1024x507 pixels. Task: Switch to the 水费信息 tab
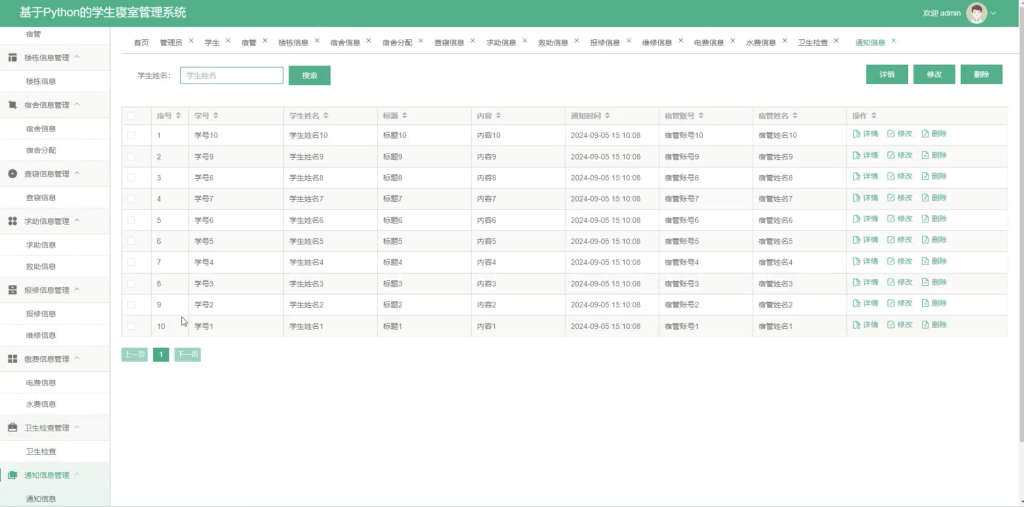tap(761, 42)
